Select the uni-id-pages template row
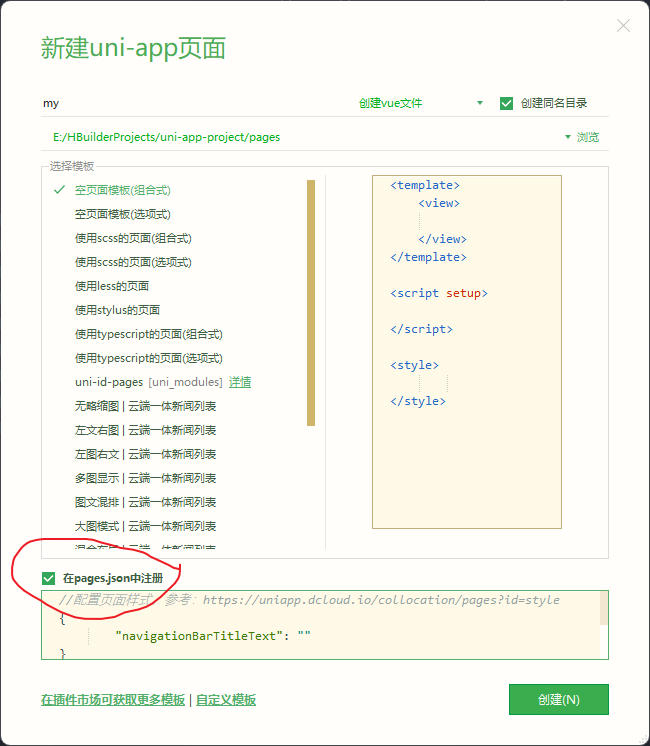Screen dimensions: 650x746 coord(148,382)
